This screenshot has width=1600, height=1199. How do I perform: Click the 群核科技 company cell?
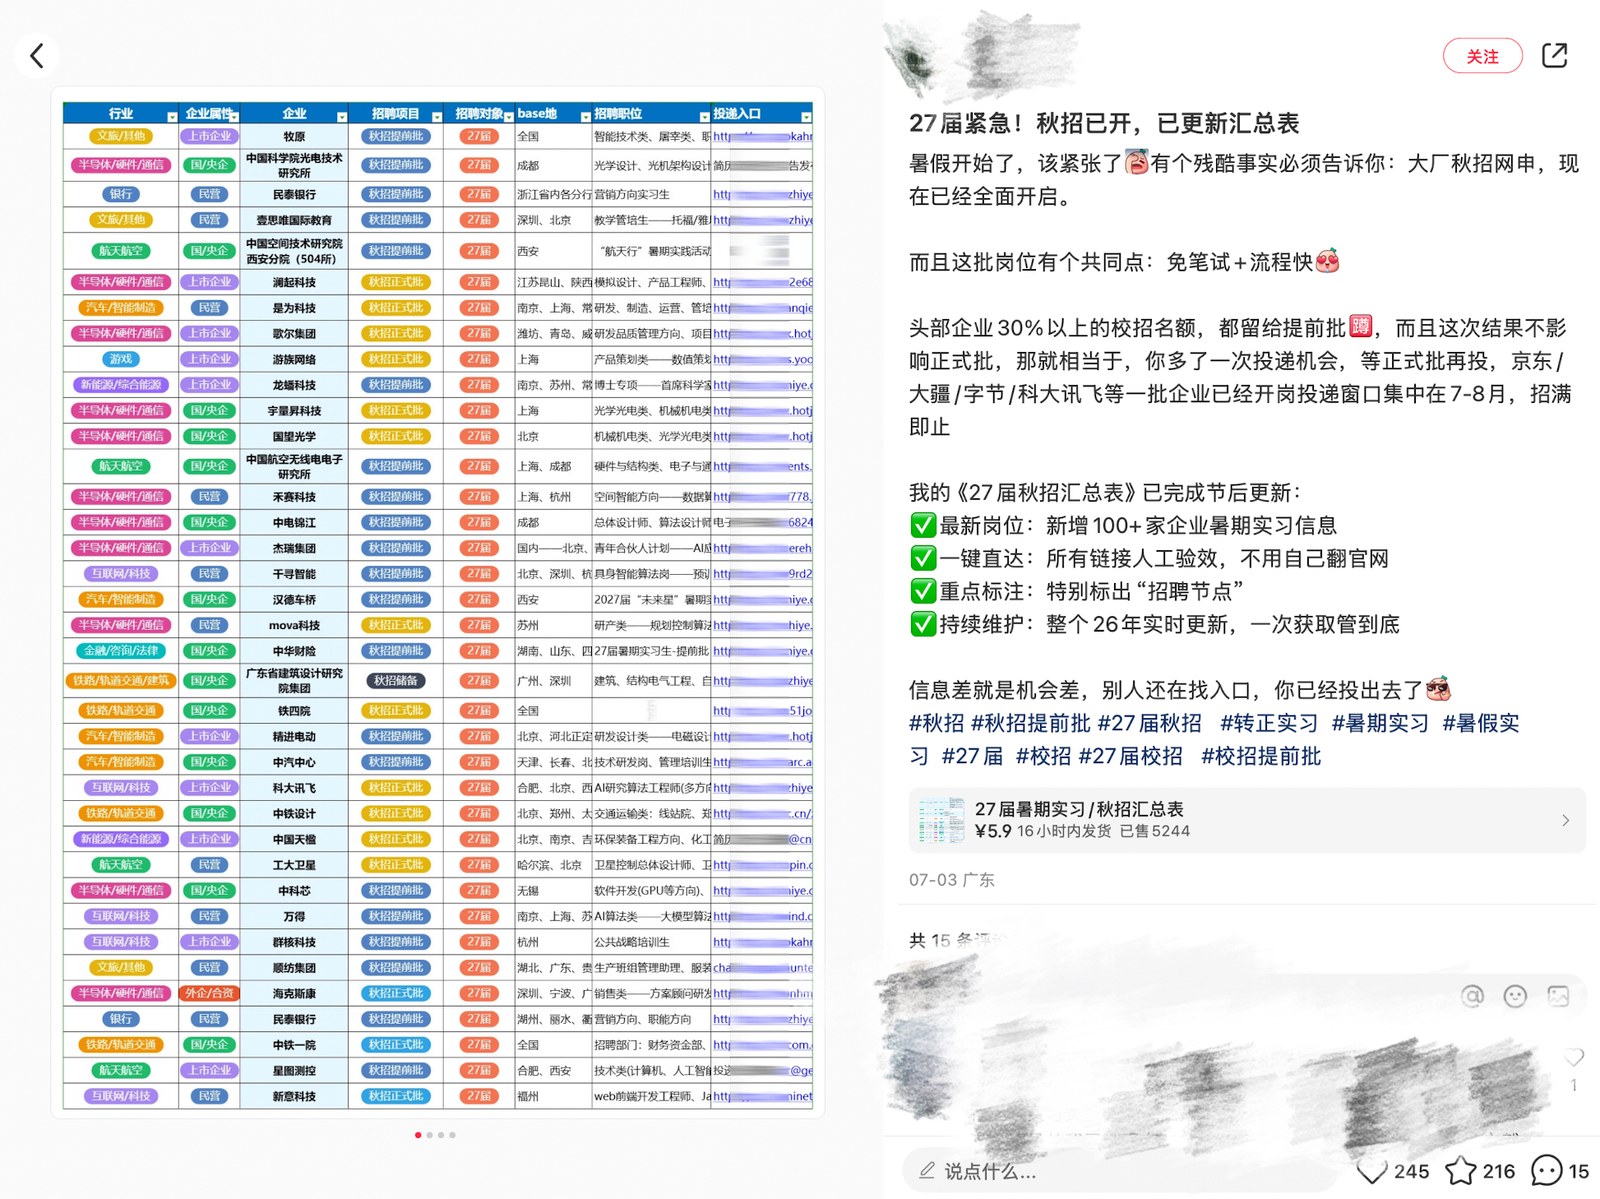click(x=294, y=943)
